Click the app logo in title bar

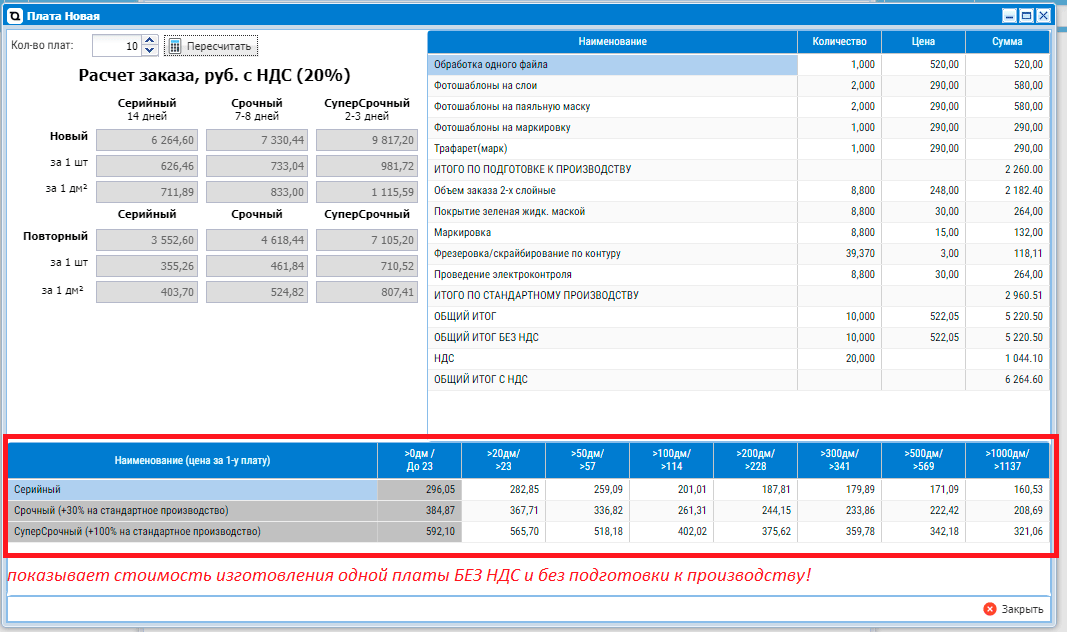pos(14,16)
